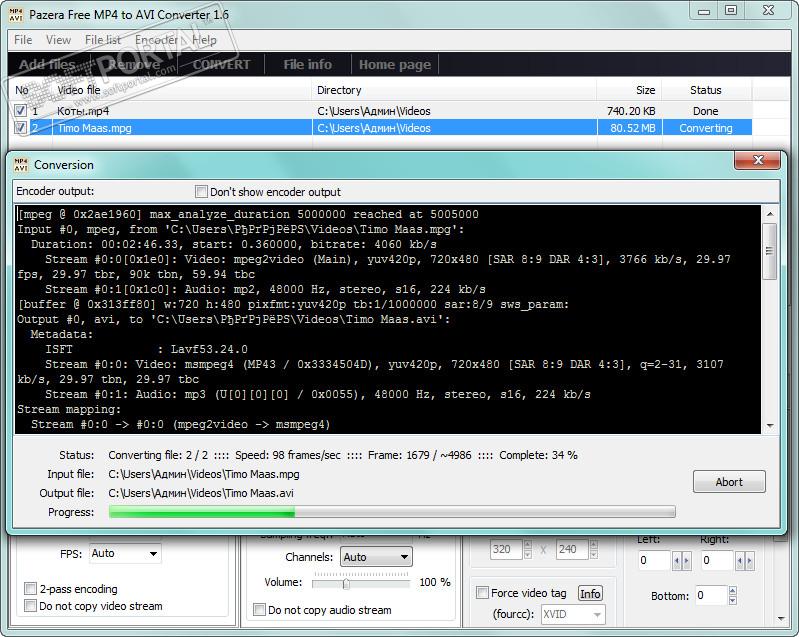799x637 pixels.
Task: Close the Conversion dialog with red X
Action: [757, 161]
